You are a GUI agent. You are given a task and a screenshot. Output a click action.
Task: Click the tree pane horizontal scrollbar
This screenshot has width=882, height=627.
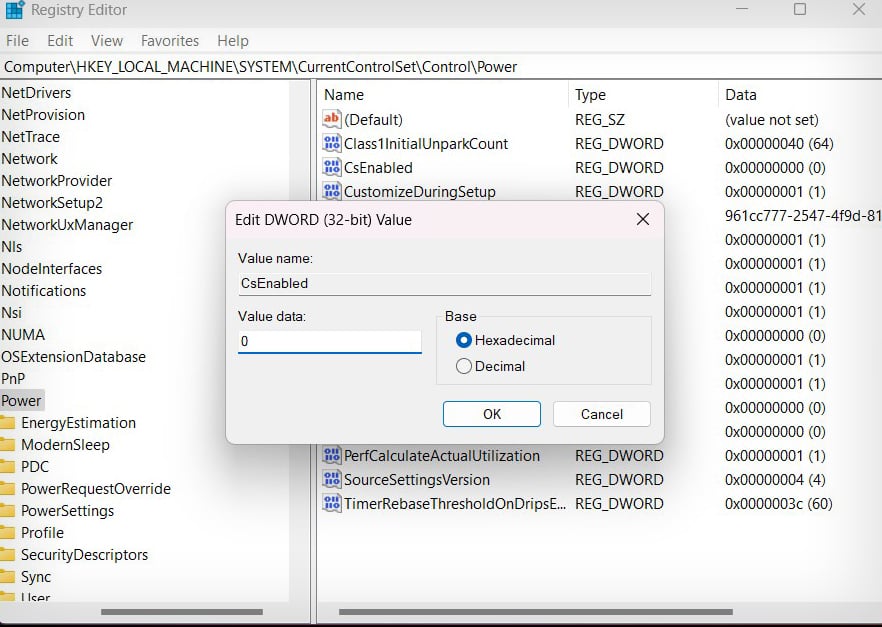point(182,611)
